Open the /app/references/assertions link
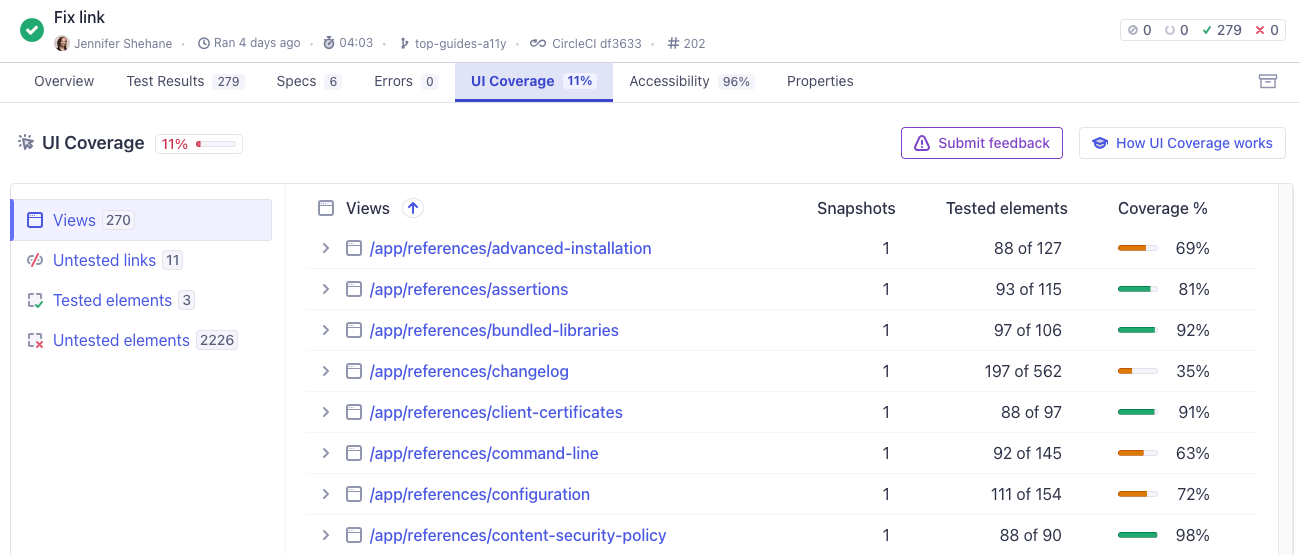This screenshot has width=1300, height=555. click(468, 289)
